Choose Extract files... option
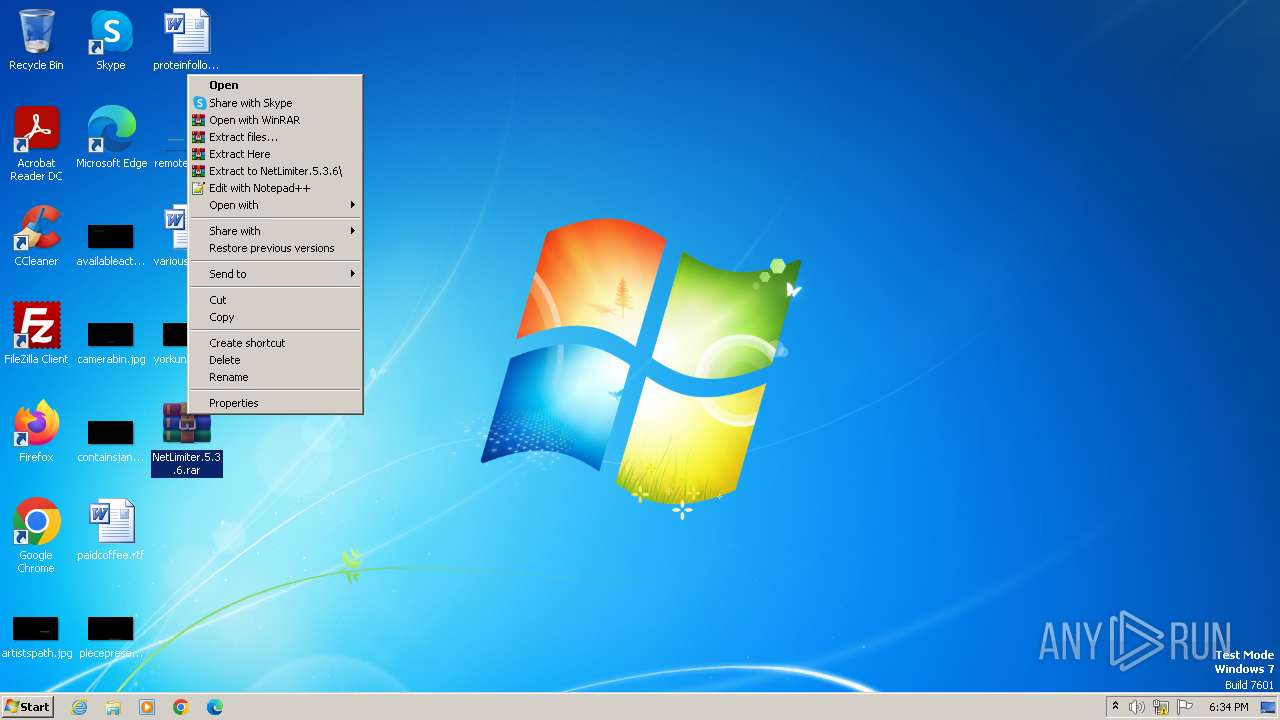1280x720 pixels. (275, 137)
